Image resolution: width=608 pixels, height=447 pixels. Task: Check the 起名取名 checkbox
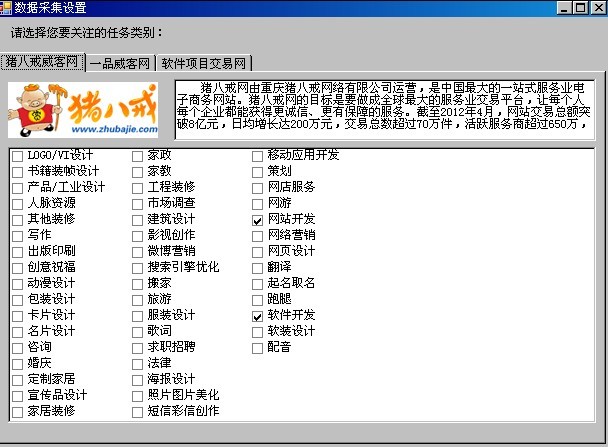pos(257,284)
